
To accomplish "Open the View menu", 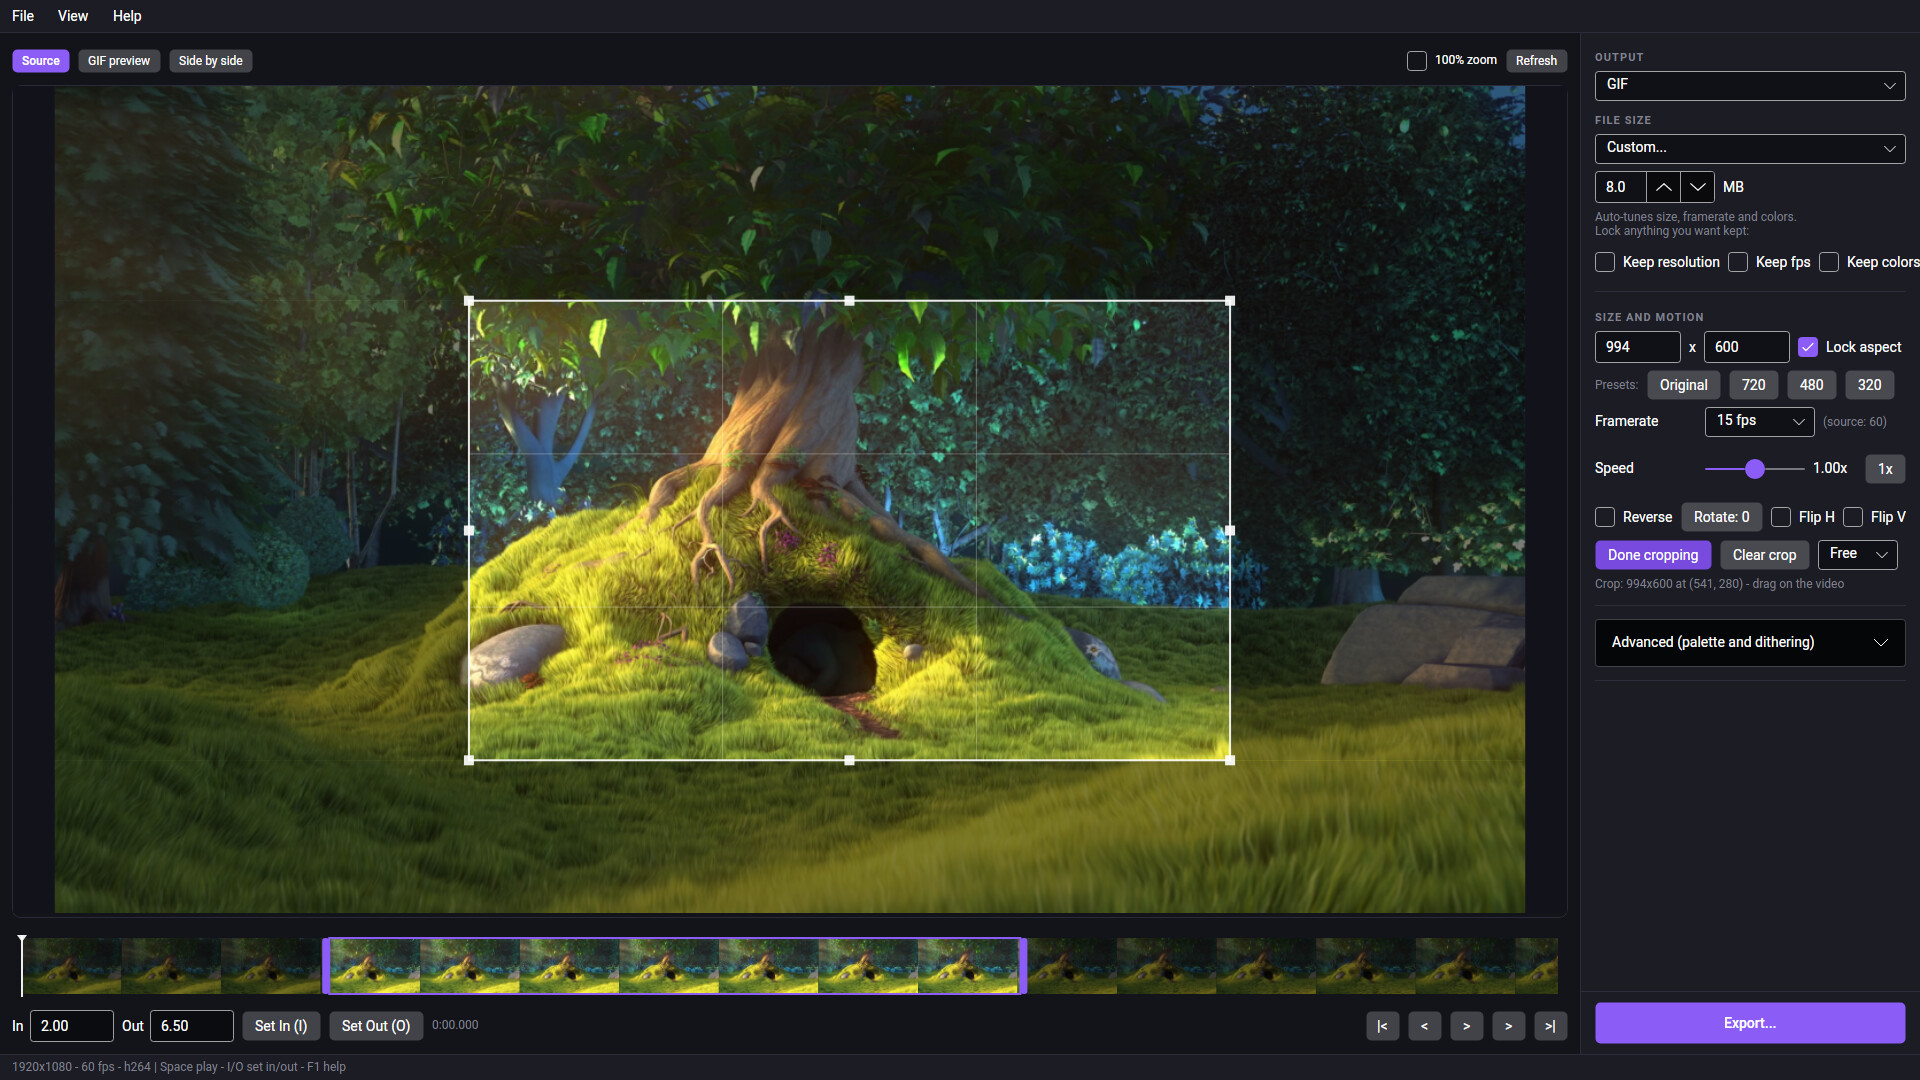I will coord(73,16).
